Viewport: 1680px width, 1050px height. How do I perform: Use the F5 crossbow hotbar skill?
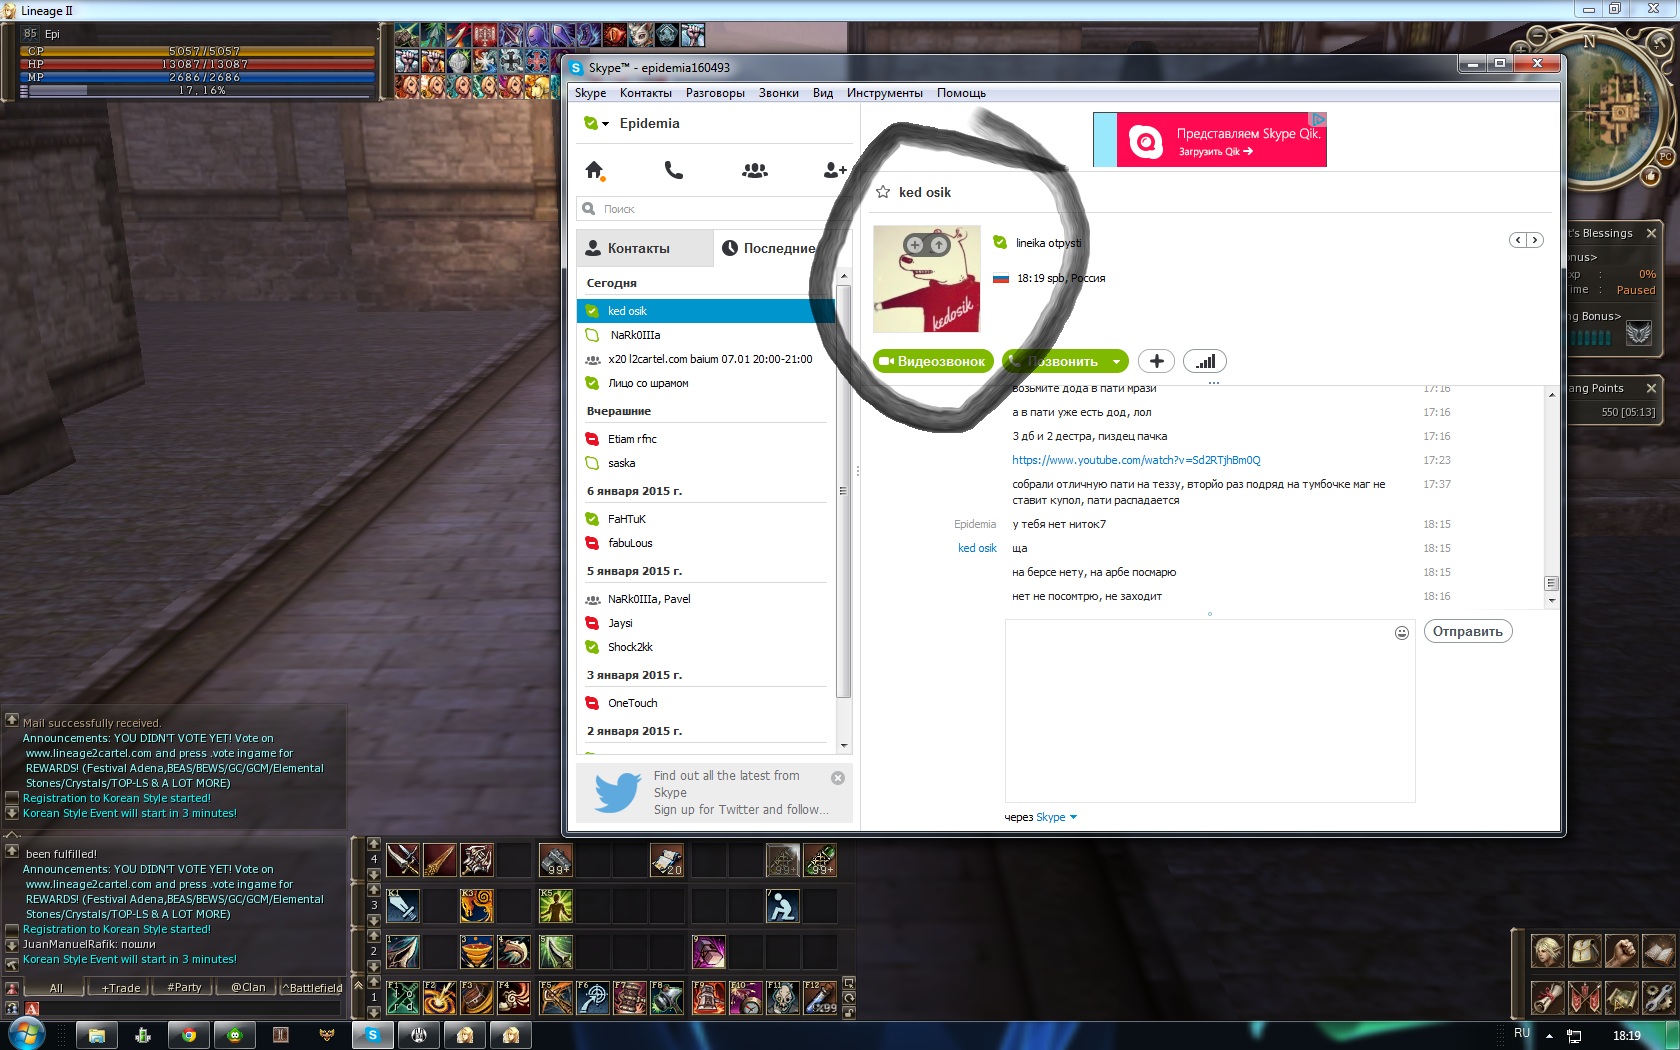[x=556, y=997]
